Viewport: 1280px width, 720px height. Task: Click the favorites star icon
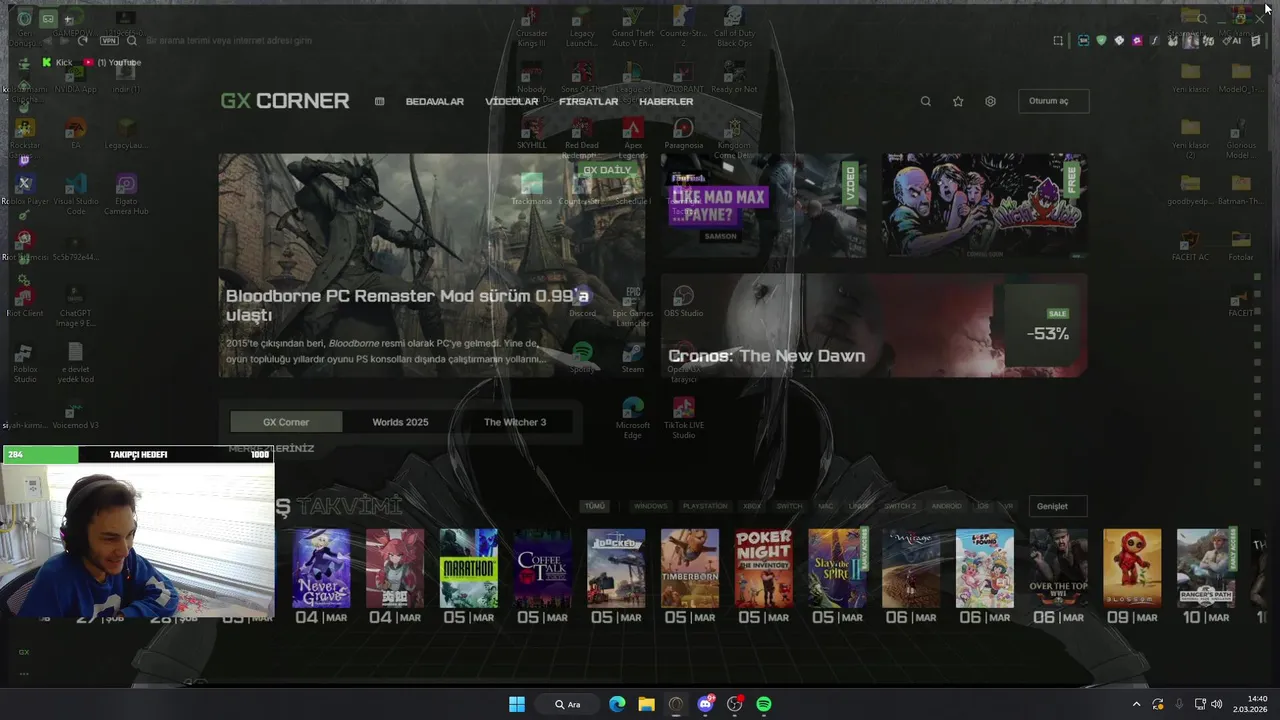pyautogui.click(x=958, y=101)
